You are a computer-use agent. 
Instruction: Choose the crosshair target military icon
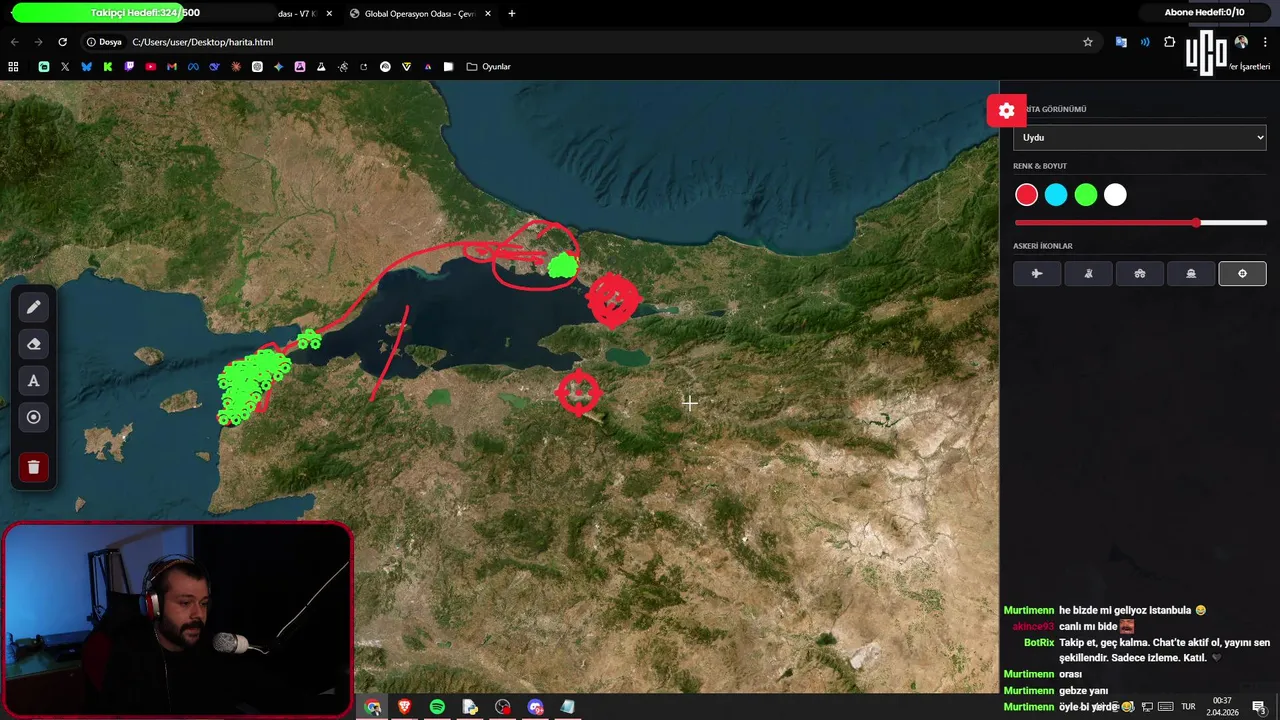(1242, 273)
